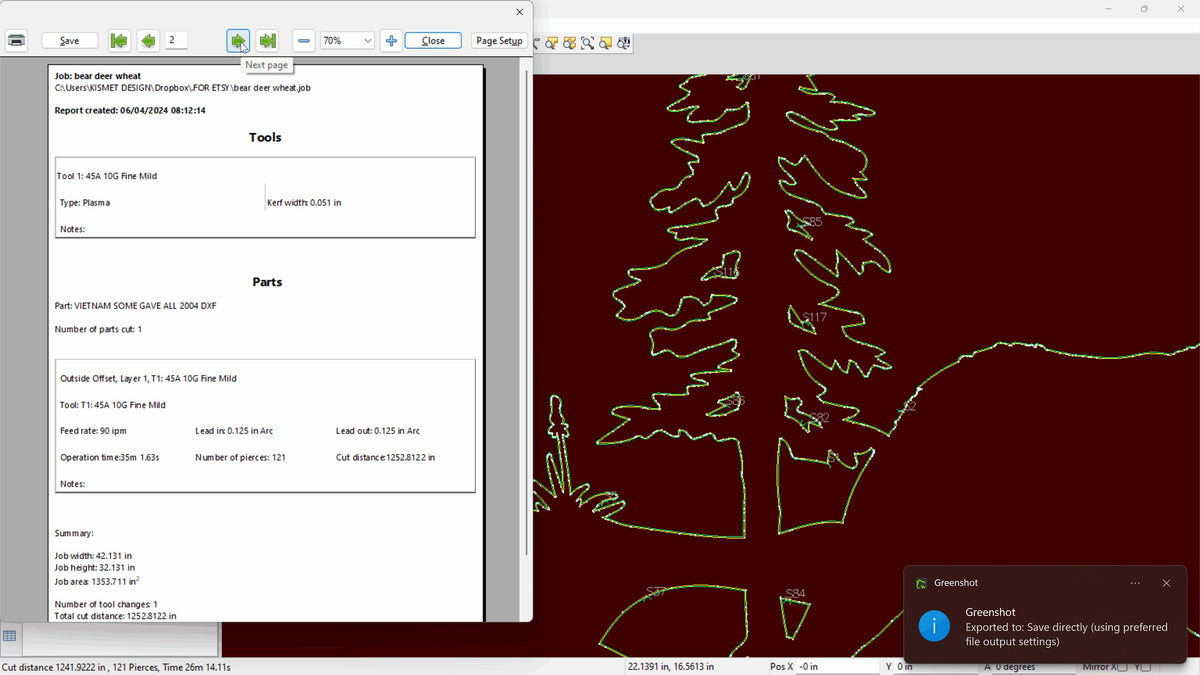
Task: Toggle the Mirror Y checkbox
Action: (1146, 667)
